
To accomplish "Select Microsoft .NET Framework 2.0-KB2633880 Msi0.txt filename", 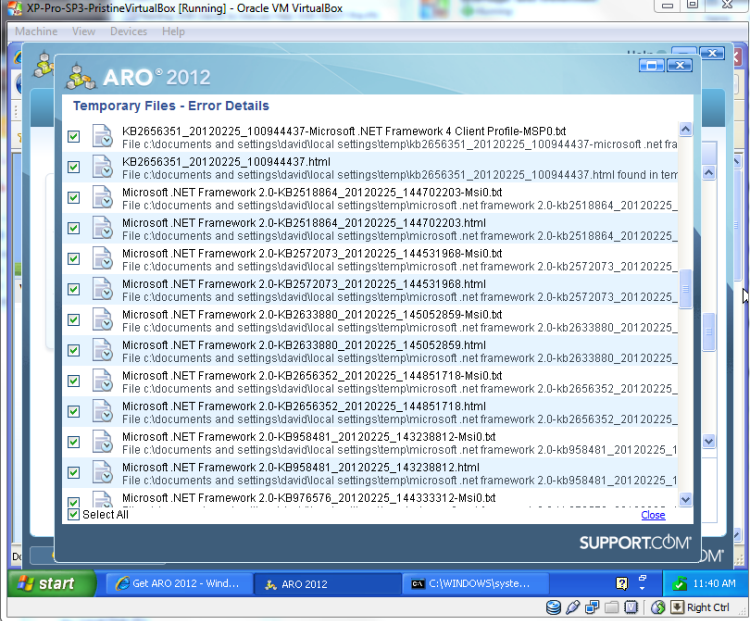I will 312,315.
